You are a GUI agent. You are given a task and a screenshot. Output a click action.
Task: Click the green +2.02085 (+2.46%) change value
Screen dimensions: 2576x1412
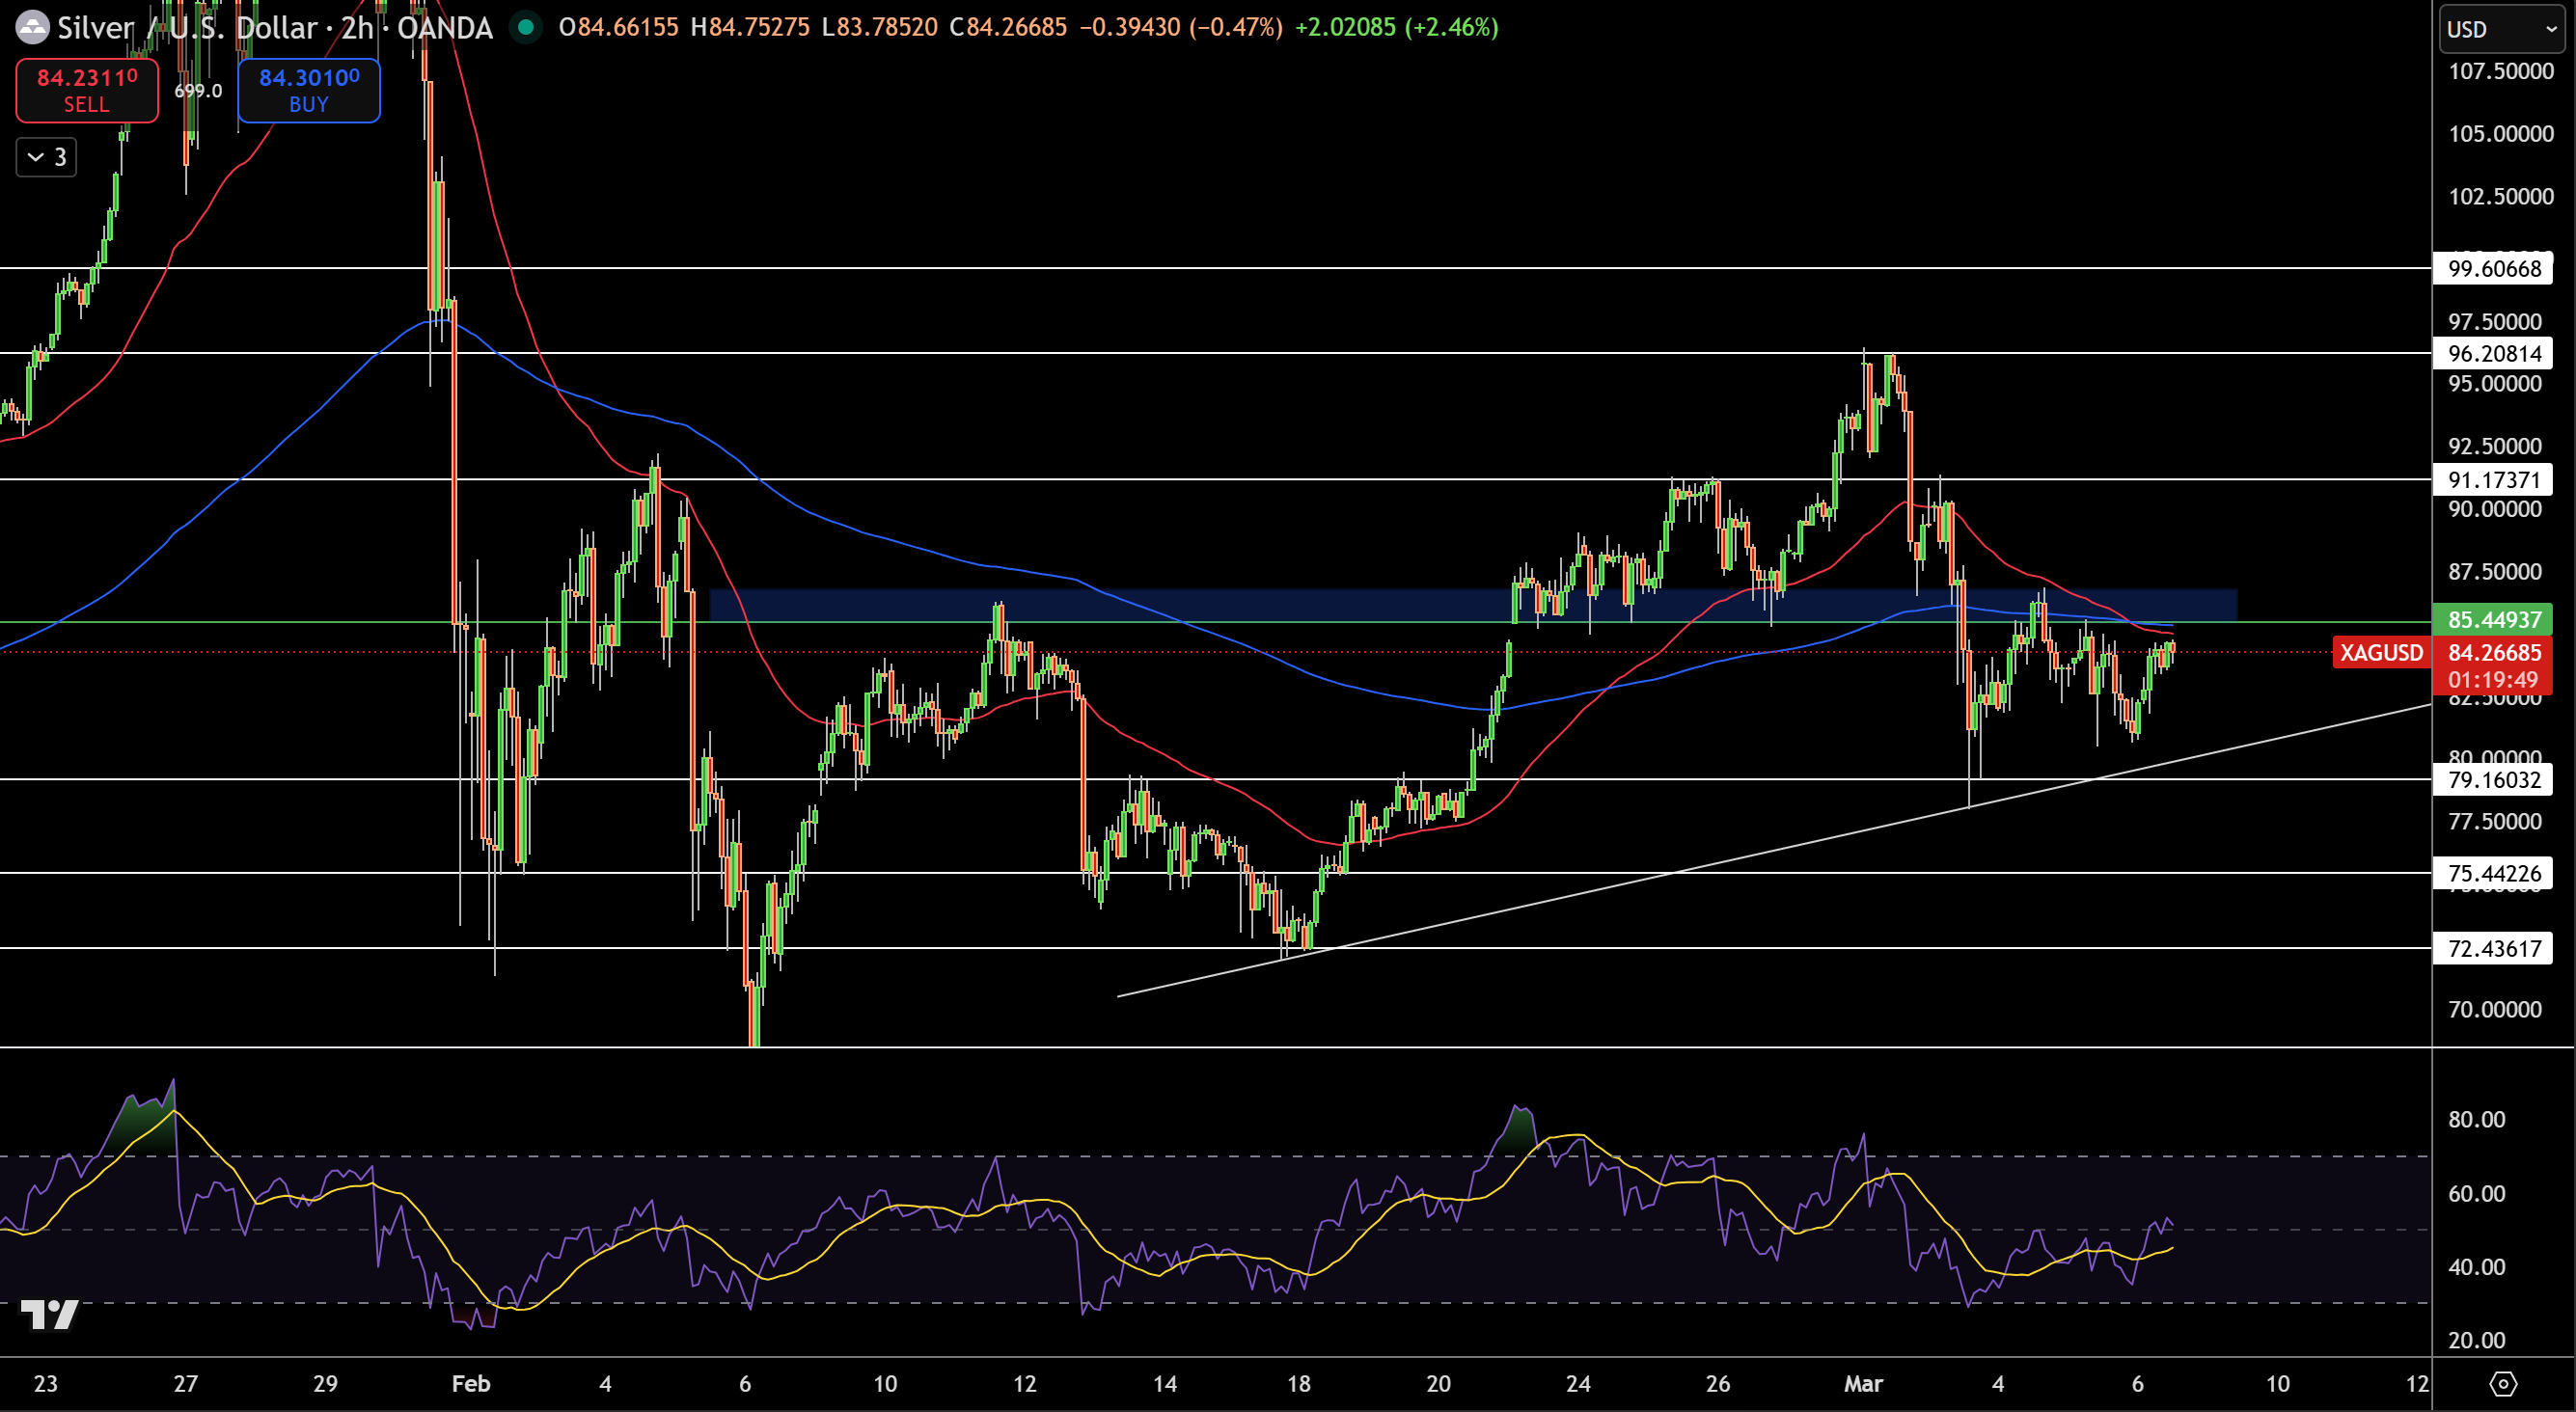coord(1397,27)
